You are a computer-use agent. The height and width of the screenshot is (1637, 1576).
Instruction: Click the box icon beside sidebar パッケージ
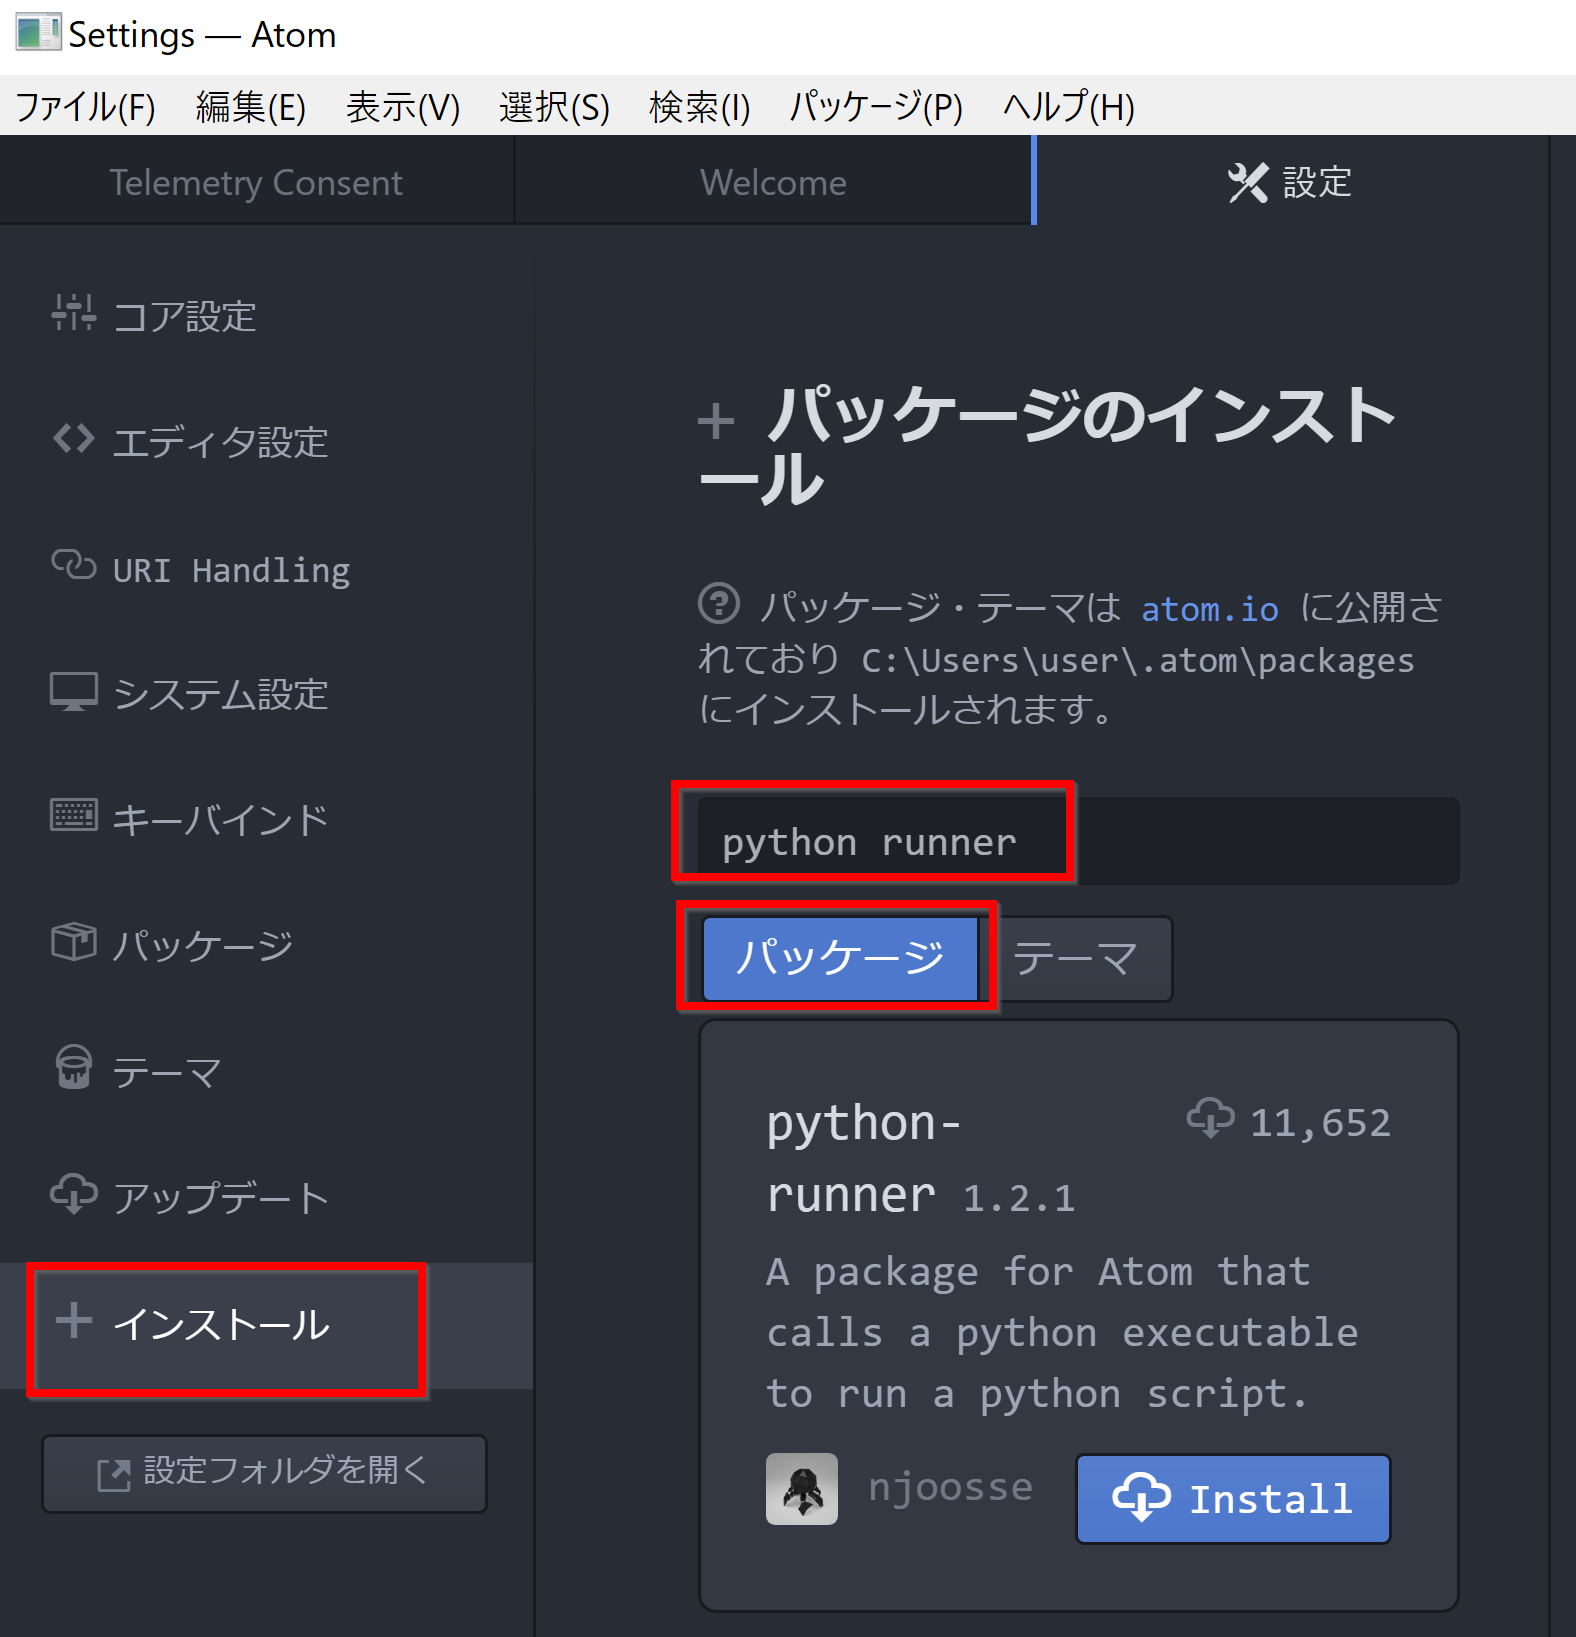click(x=74, y=942)
